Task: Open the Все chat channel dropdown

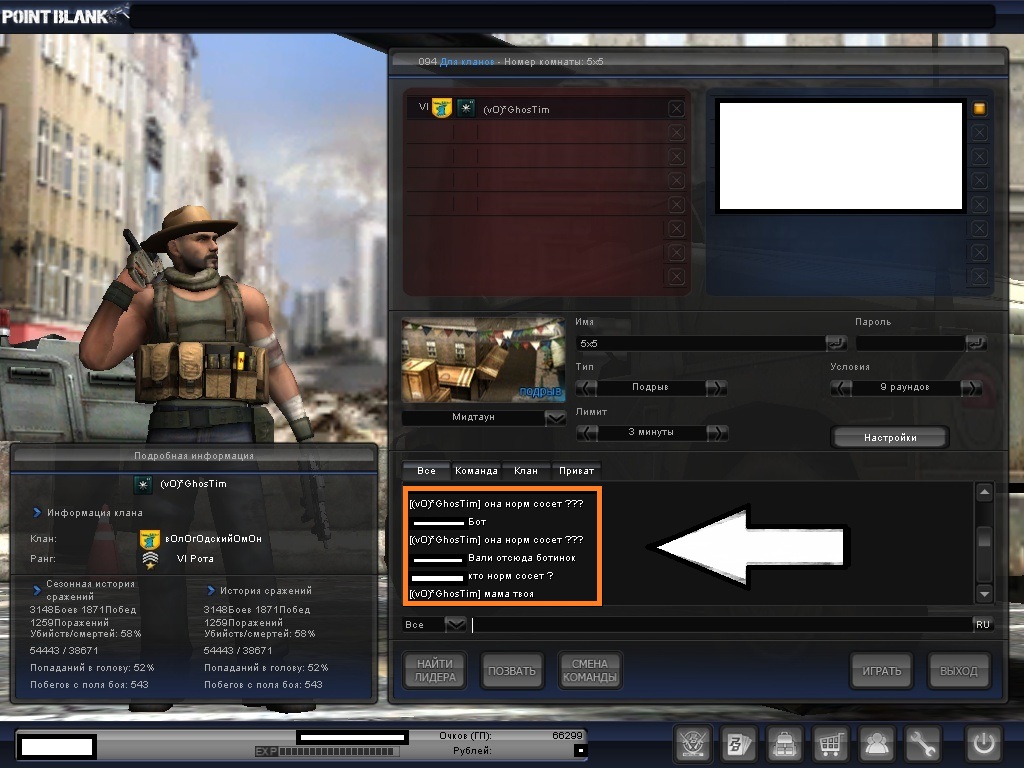Action: [x=455, y=624]
